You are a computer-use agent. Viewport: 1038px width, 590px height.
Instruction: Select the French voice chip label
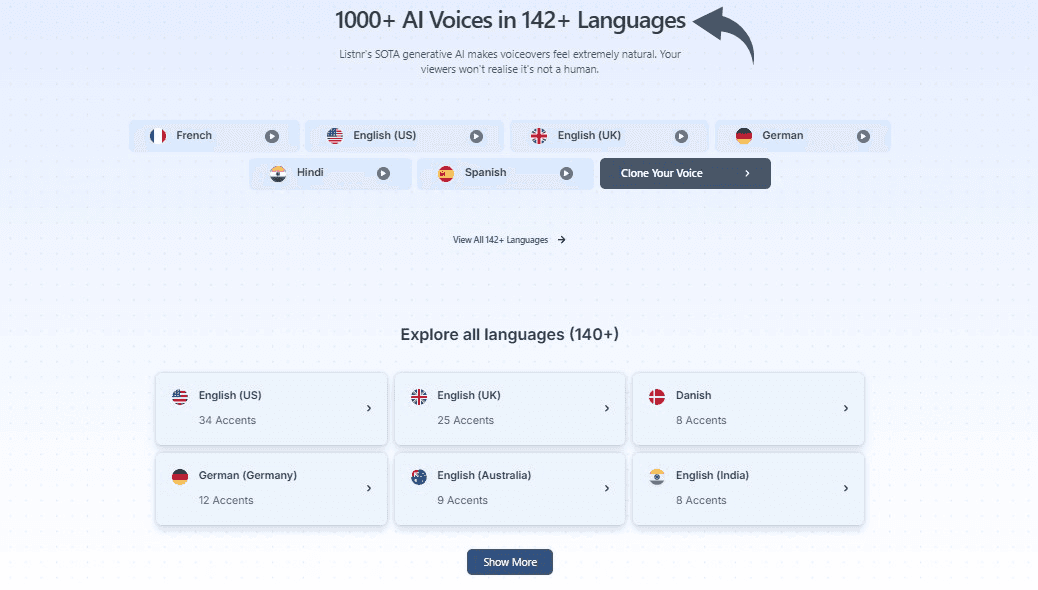click(x=194, y=135)
